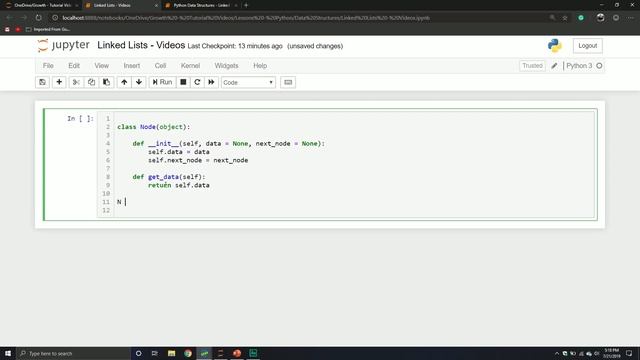Switch to OneDrive/Growth browser tab
640x360 pixels.
(x=41, y=5)
